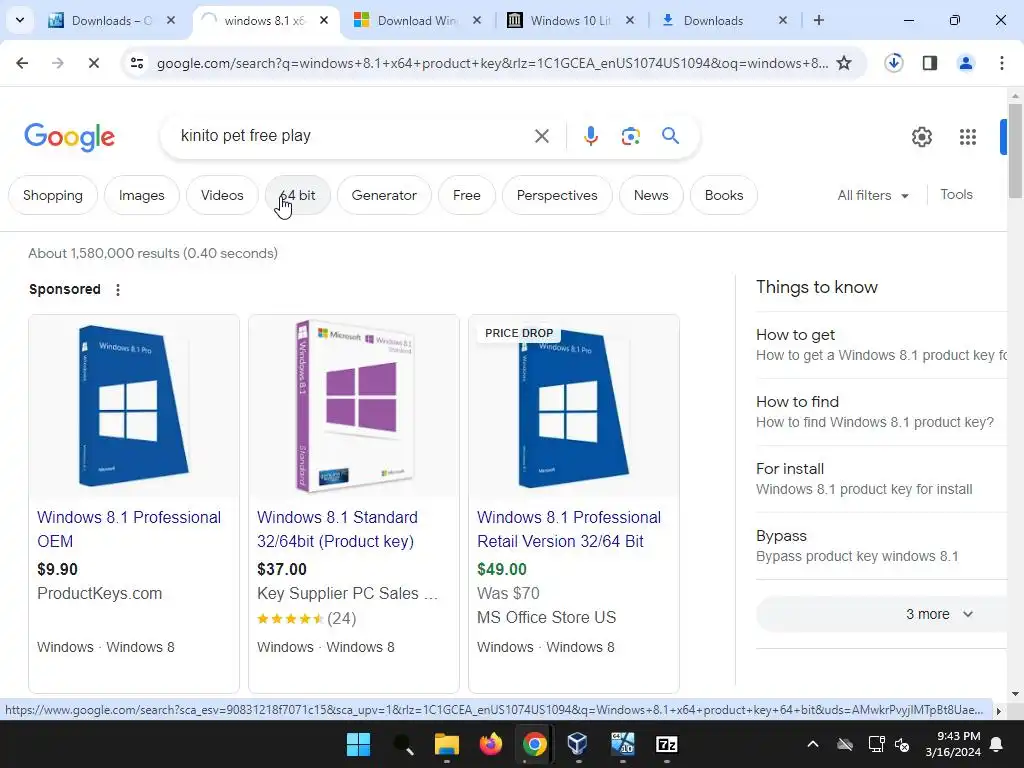The height and width of the screenshot is (768, 1024).
Task: Open the side panel icon
Action: [930, 63]
